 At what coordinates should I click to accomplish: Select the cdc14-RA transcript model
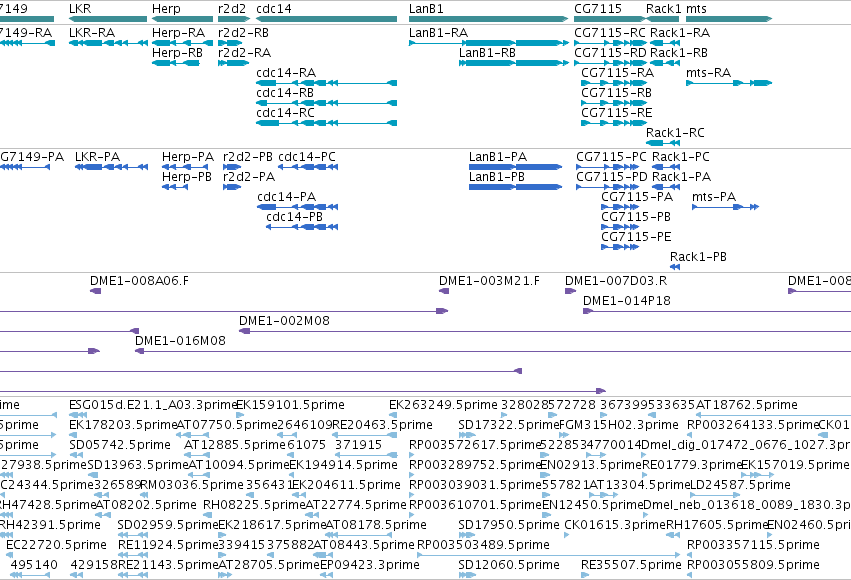(x=326, y=83)
